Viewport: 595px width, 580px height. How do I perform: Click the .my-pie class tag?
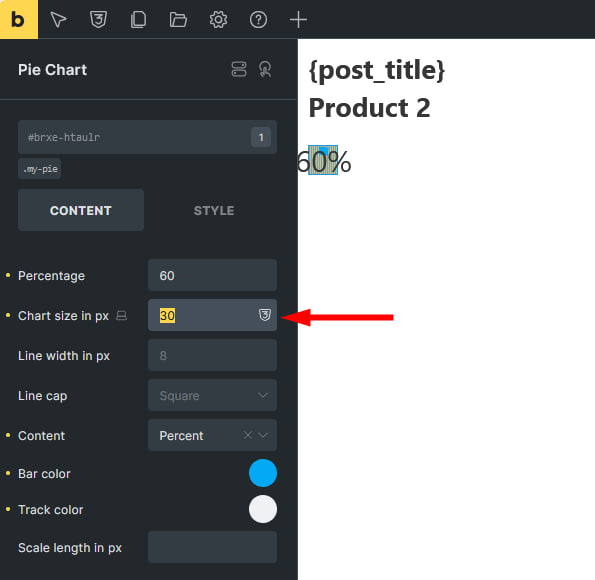40,169
